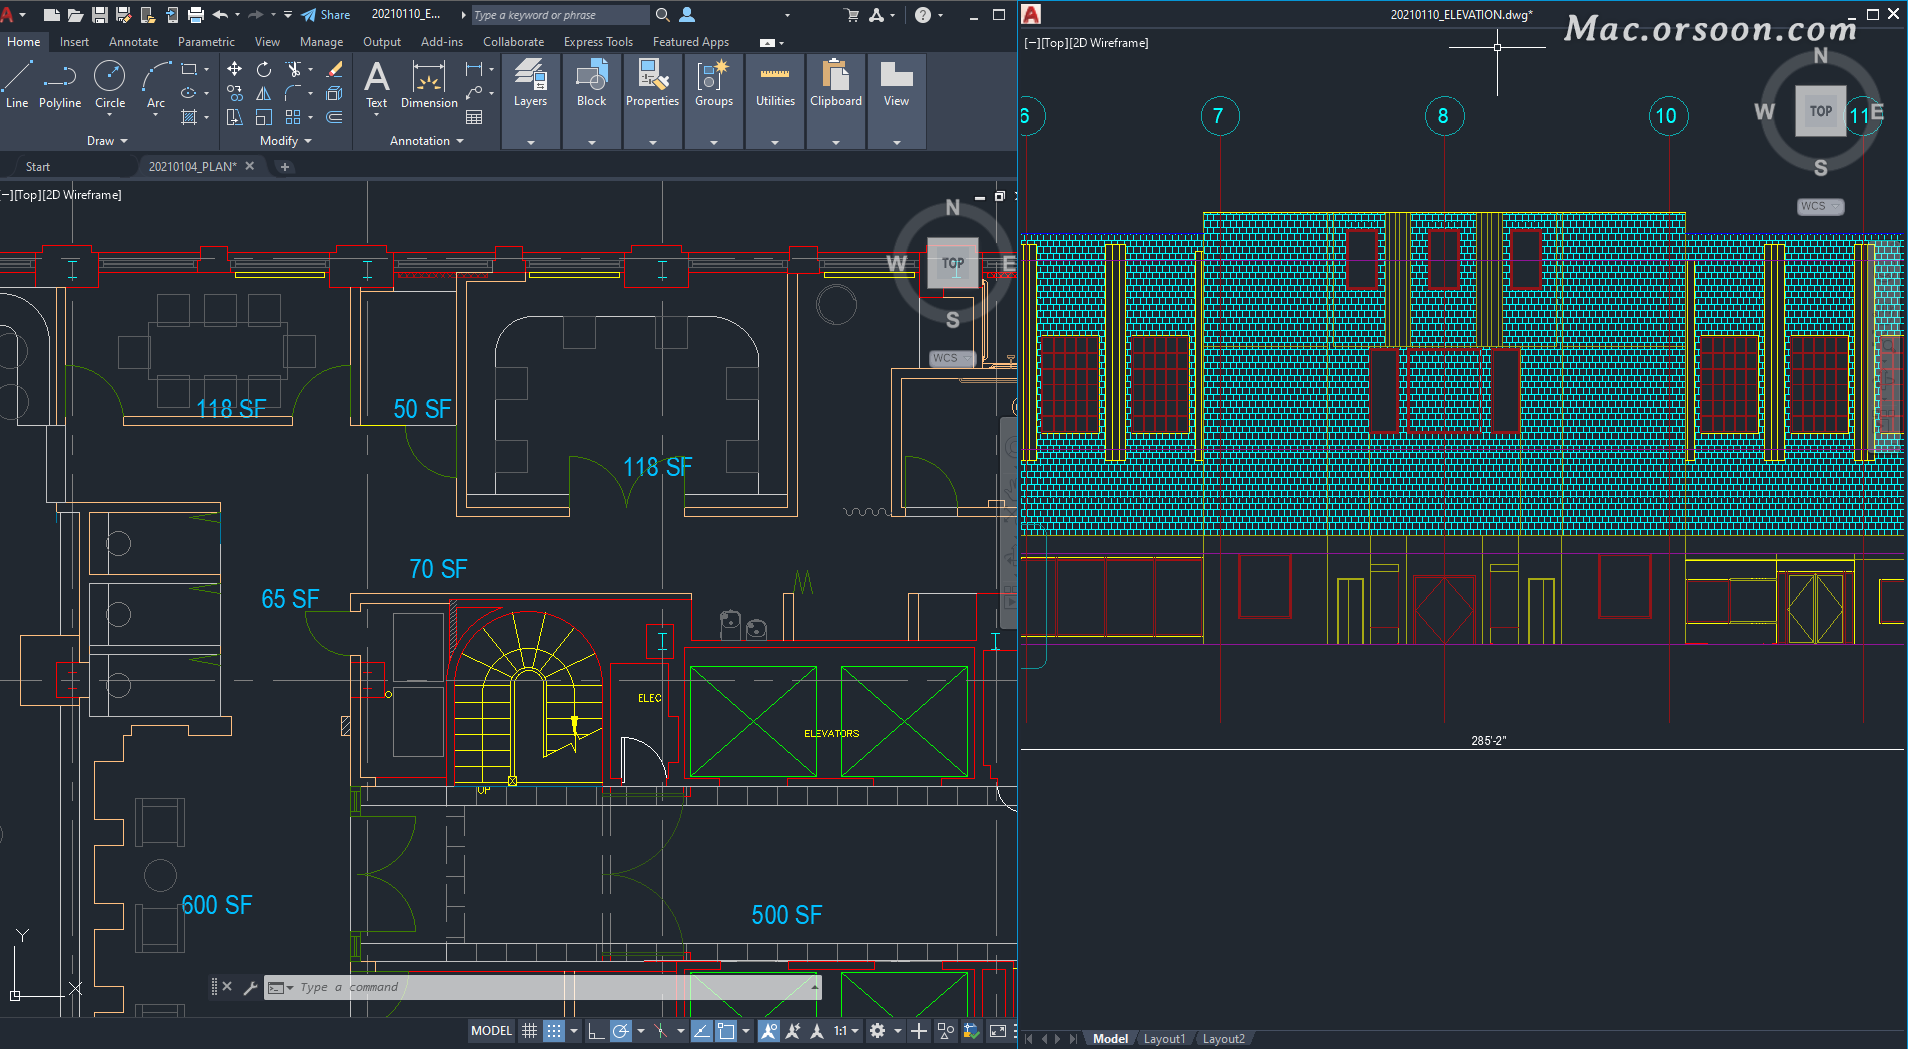Toggle drawing grid display in status bar
Viewport: 1908px width, 1049px height.
[530, 1031]
